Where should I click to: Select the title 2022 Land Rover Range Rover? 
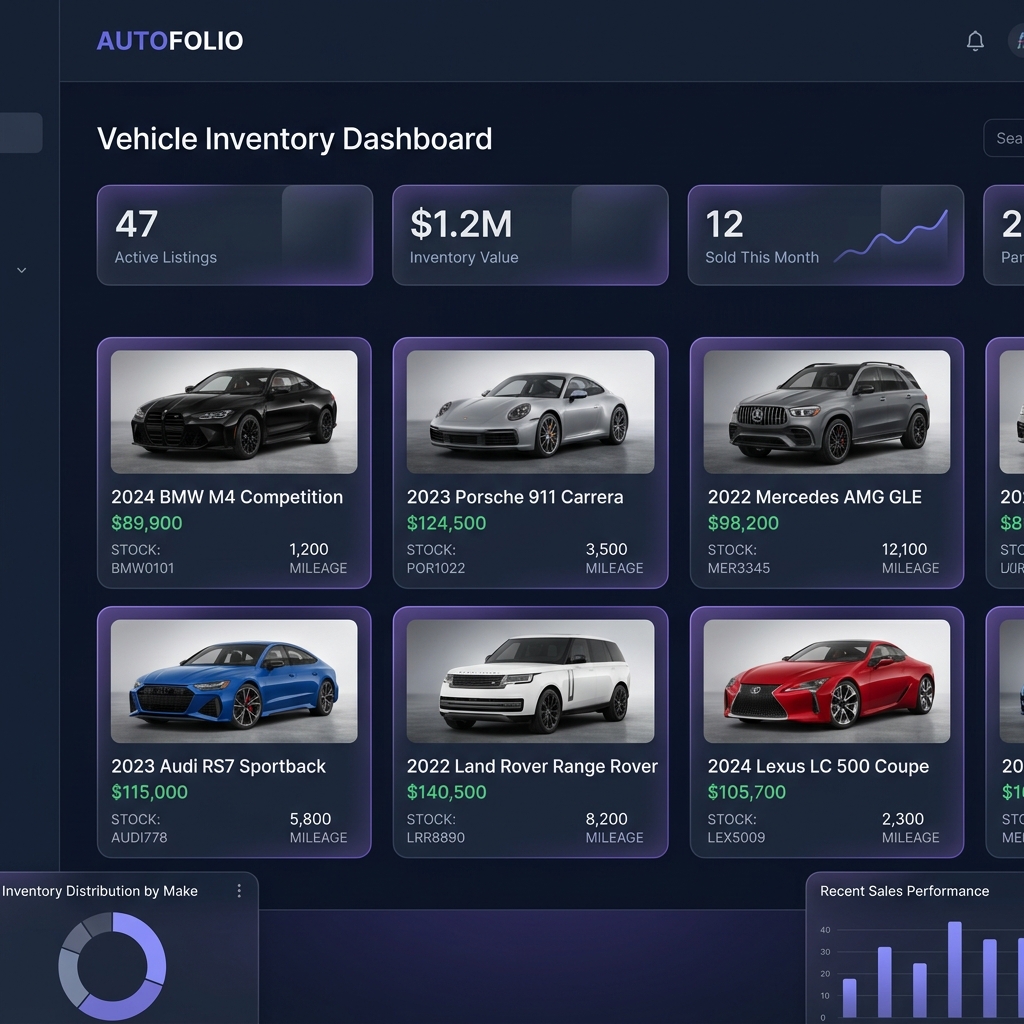[x=532, y=766]
